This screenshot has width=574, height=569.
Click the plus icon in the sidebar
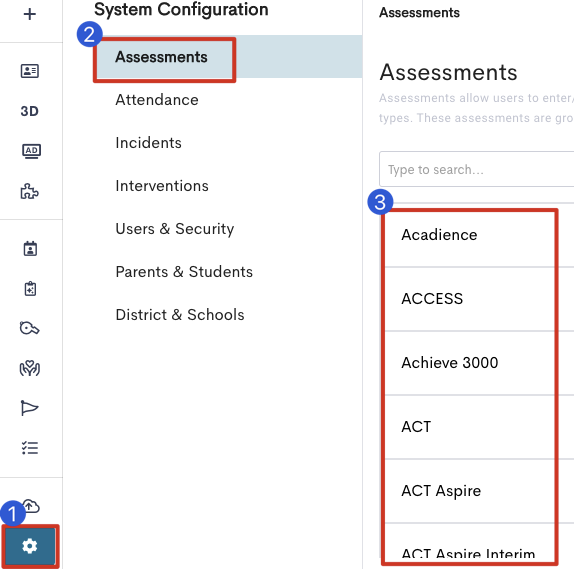pyautogui.click(x=30, y=14)
